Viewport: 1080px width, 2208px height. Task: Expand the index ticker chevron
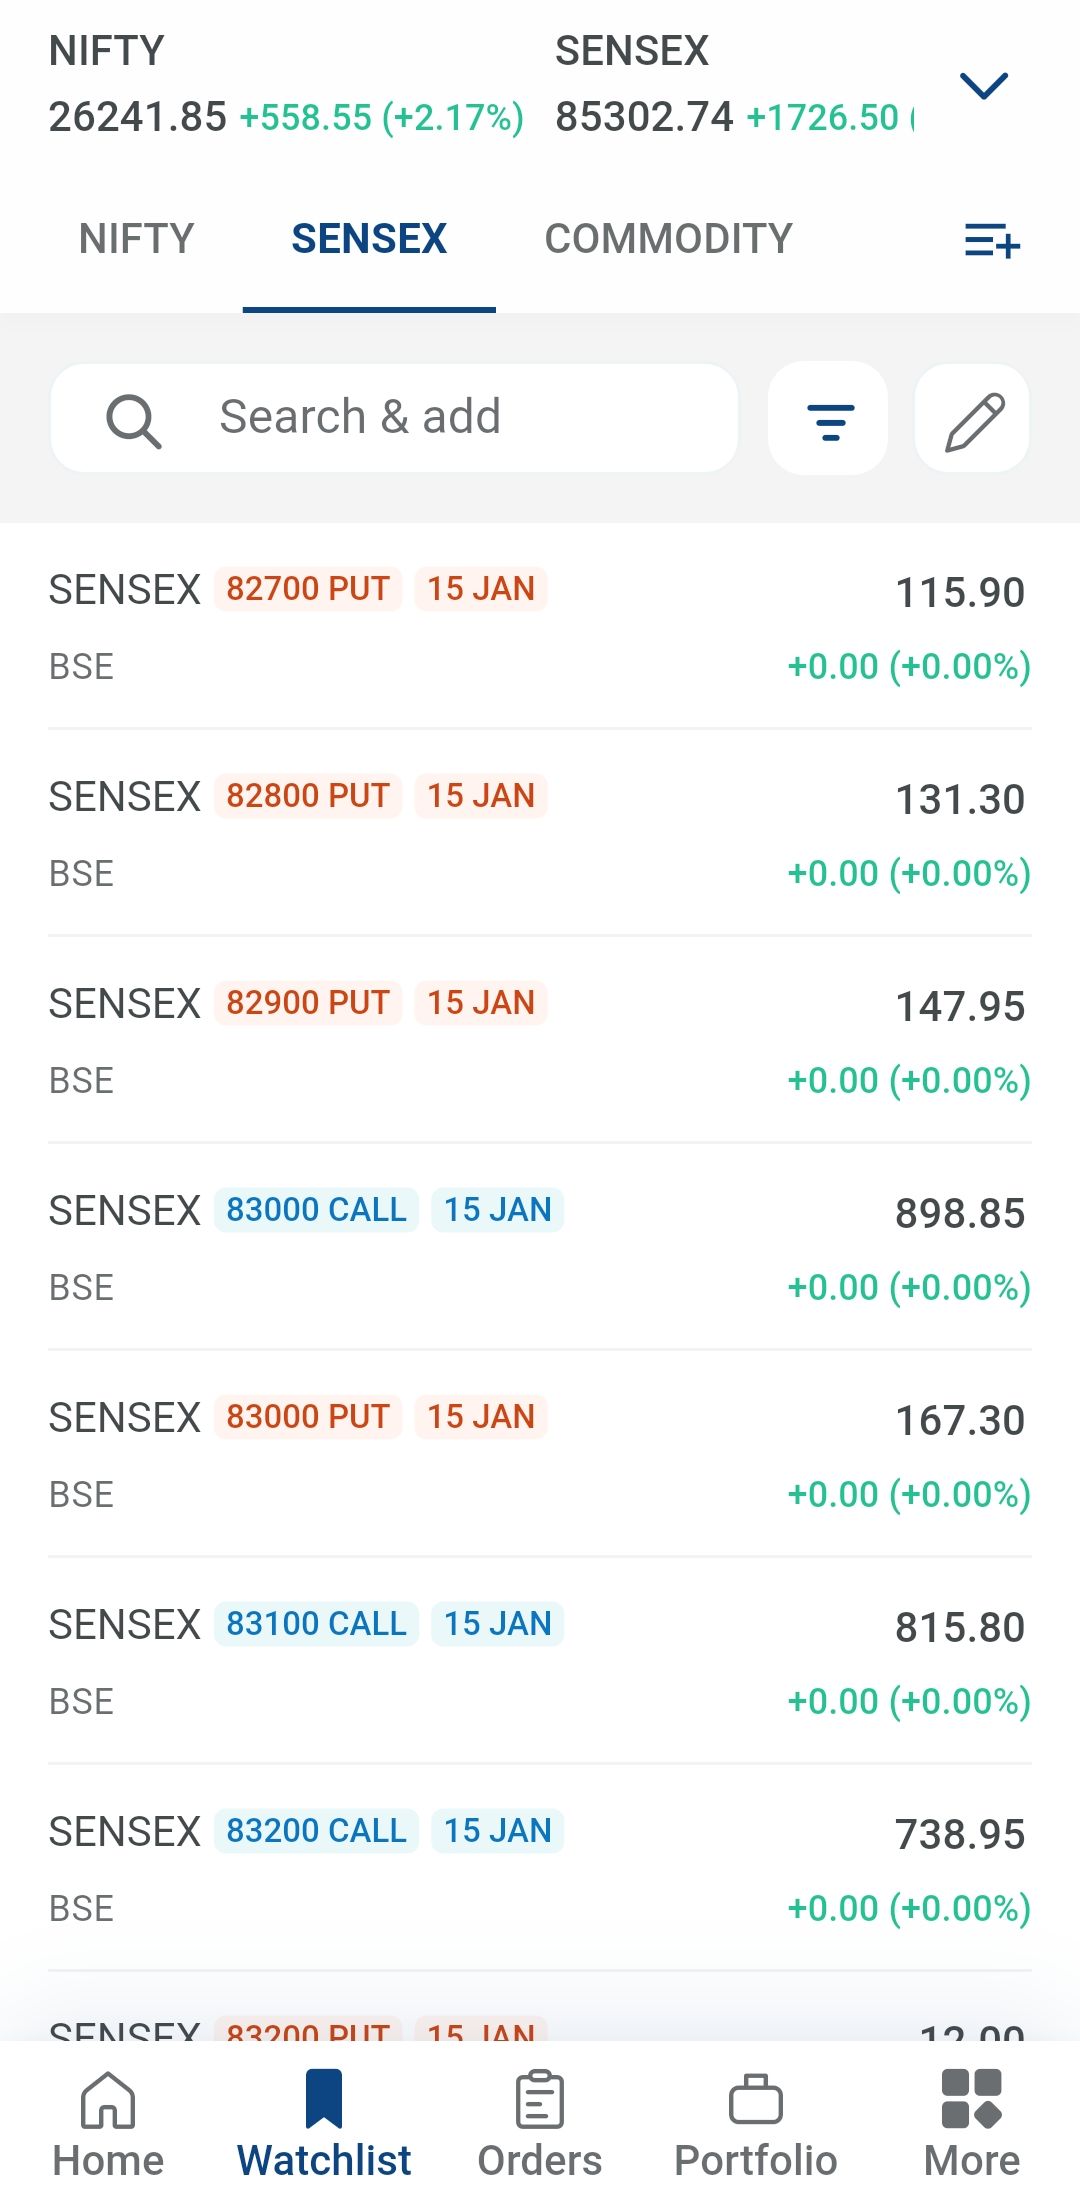tap(984, 86)
